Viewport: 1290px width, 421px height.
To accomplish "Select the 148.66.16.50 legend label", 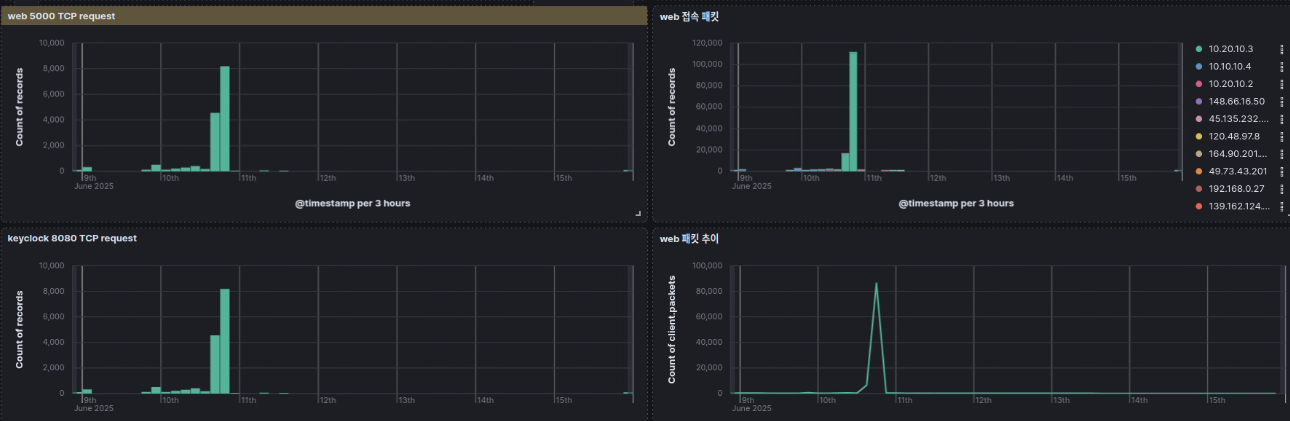I will point(1237,101).
